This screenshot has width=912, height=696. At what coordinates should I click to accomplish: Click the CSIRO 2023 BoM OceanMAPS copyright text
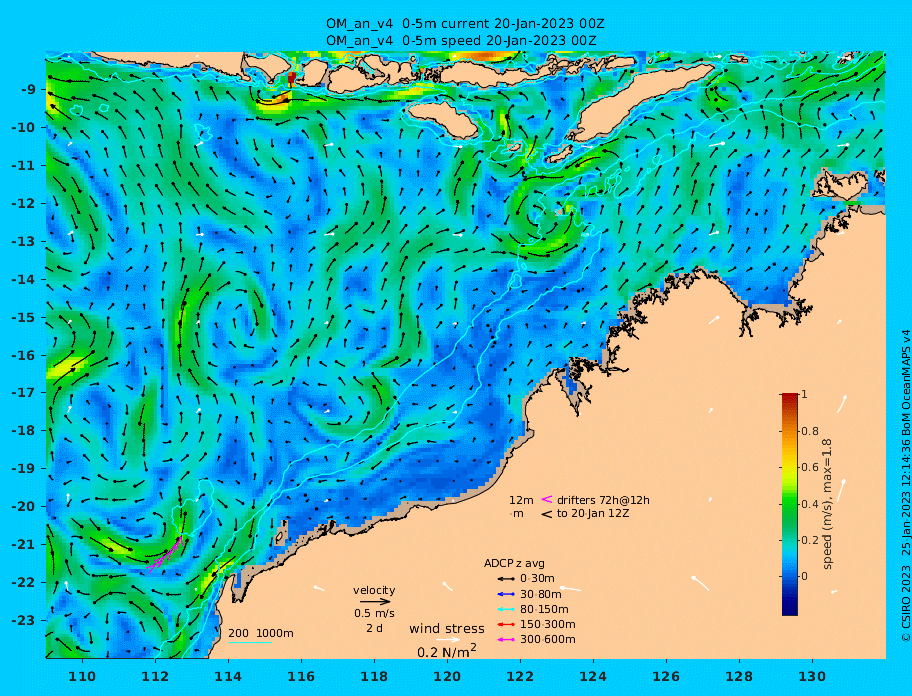pos(905,486)
